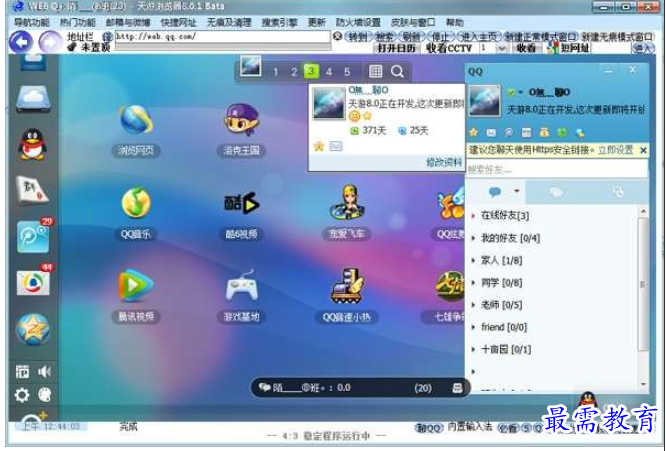Click the search magnifier in desktop switcher
666x451 pixels.
pyautogui.click(x=397, y=71)
